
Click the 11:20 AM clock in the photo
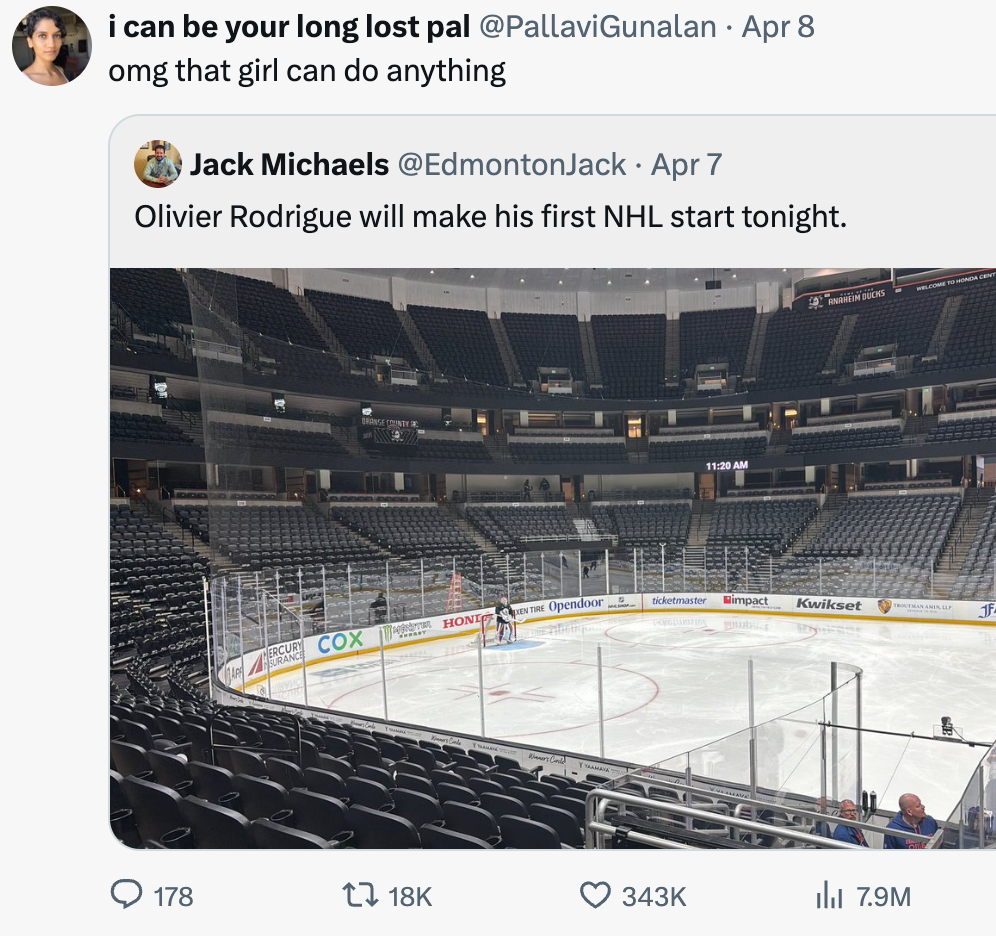726,466
